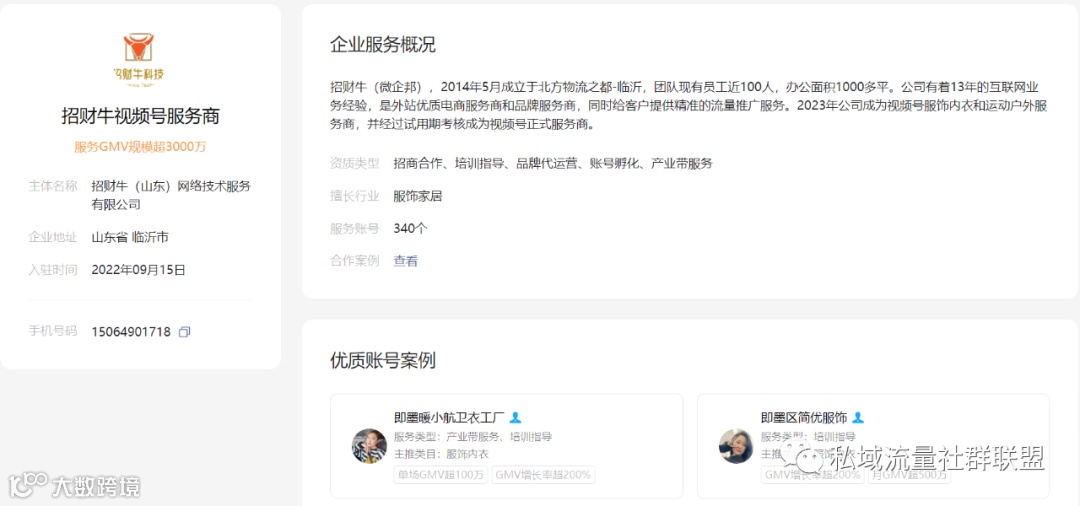This screenshot has width=1080, height=506.
Task: Click the address 山东省 临沂市
Action: point(130,238)
